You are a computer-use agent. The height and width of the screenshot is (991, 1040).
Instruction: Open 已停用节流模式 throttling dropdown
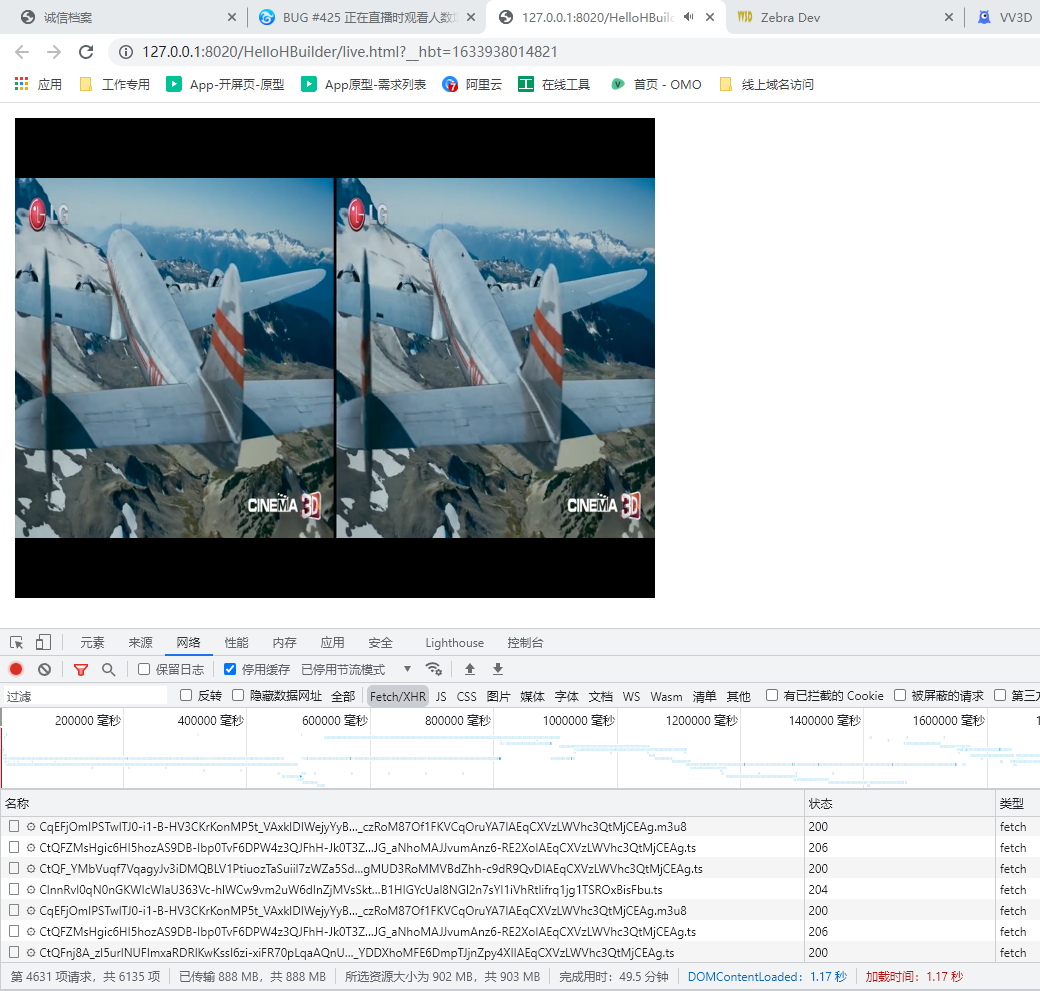(356, 669)
